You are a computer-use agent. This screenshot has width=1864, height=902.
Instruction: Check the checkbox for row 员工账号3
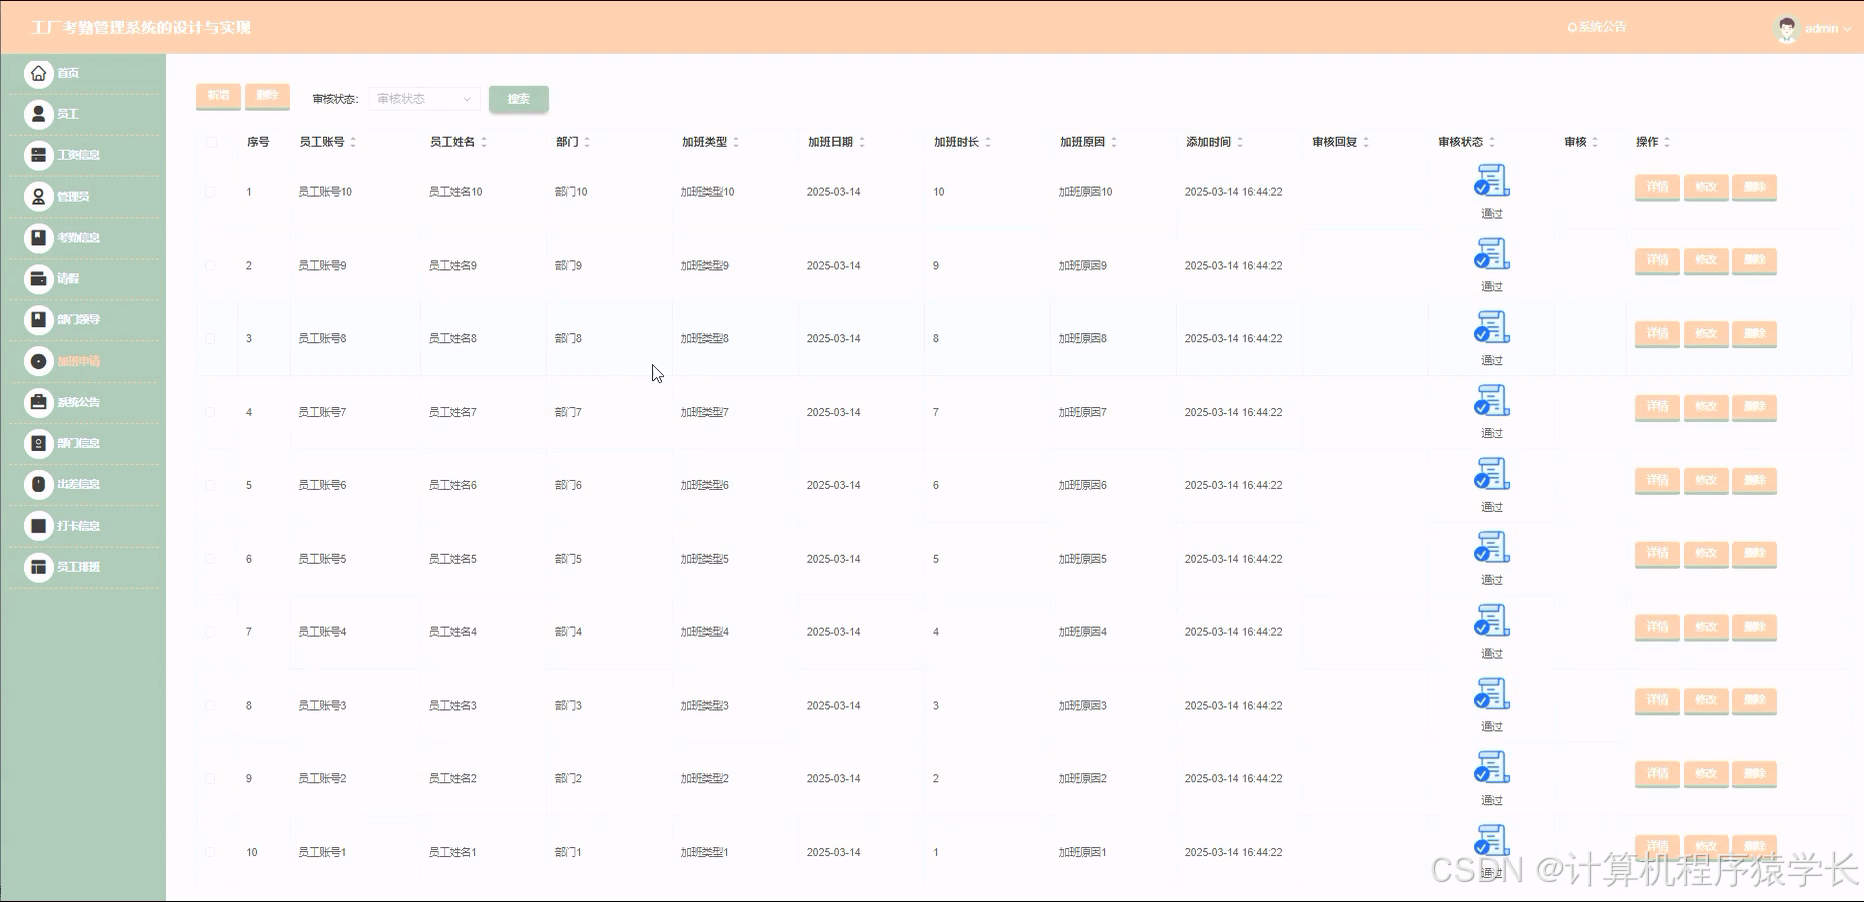pyautogui.click(x=210, y=705)
